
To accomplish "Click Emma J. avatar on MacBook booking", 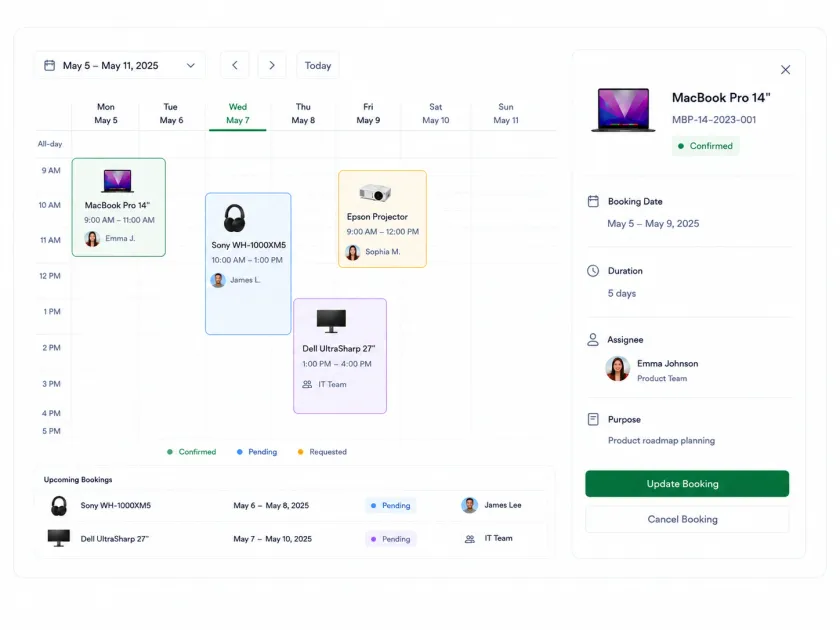I will click(x=92, y=238).
